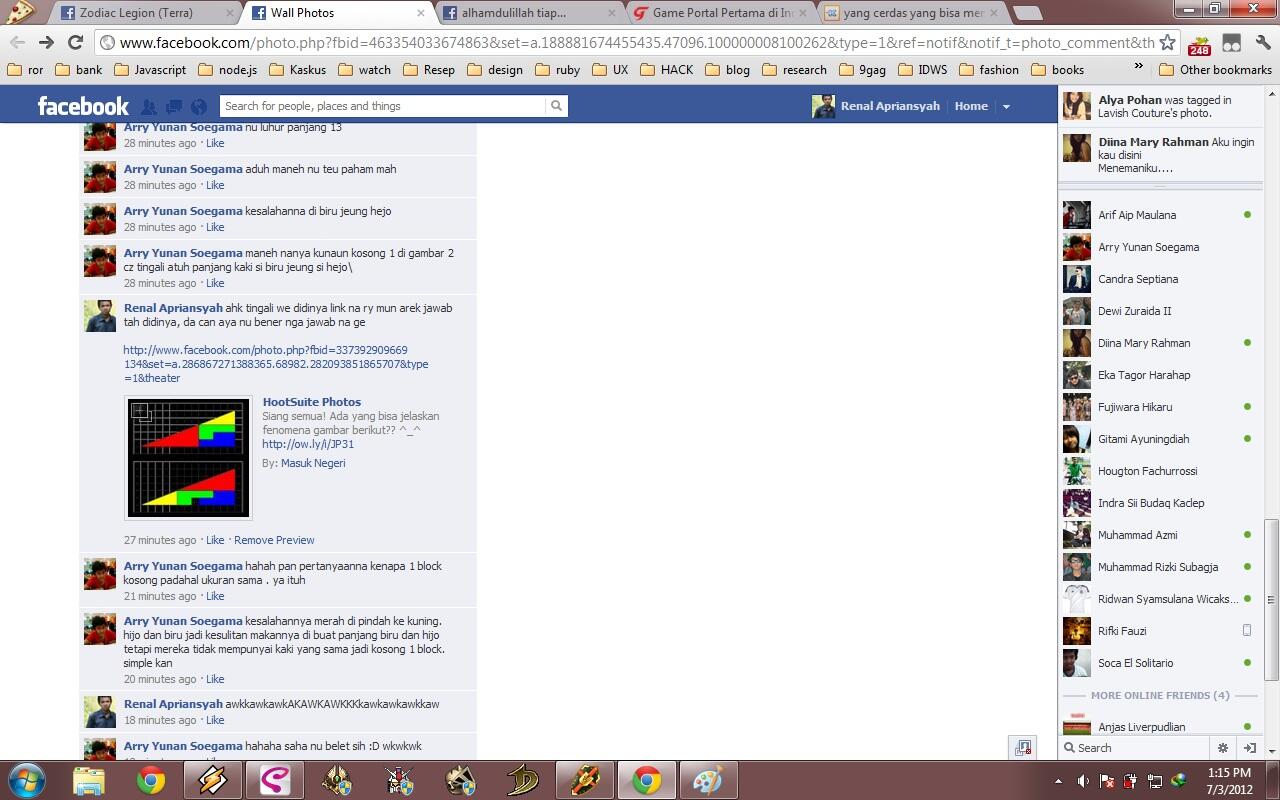Like the comment "kesalahanna di biru jeung hejo"

215,227
